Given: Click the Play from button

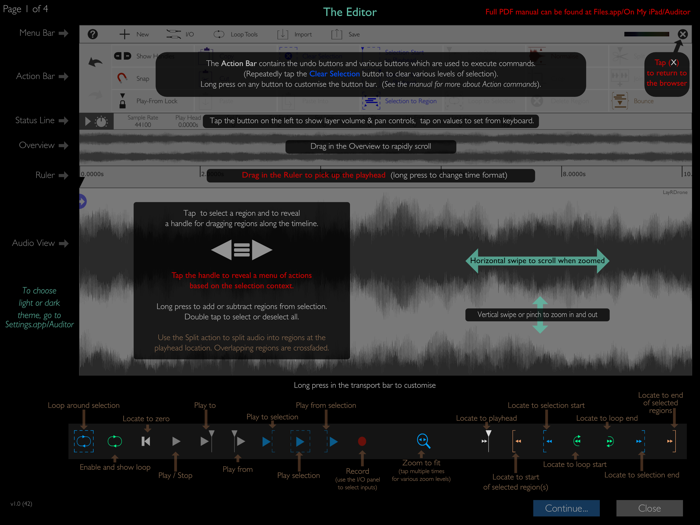Looking at the screenshot, I should point(238,441).
